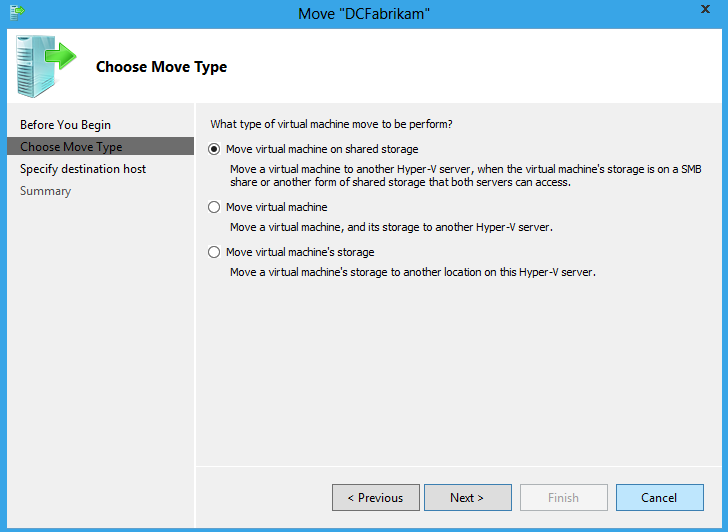Click the "Move virtual machine's storage" label text
728x532 pixels.
coord(300,252)
